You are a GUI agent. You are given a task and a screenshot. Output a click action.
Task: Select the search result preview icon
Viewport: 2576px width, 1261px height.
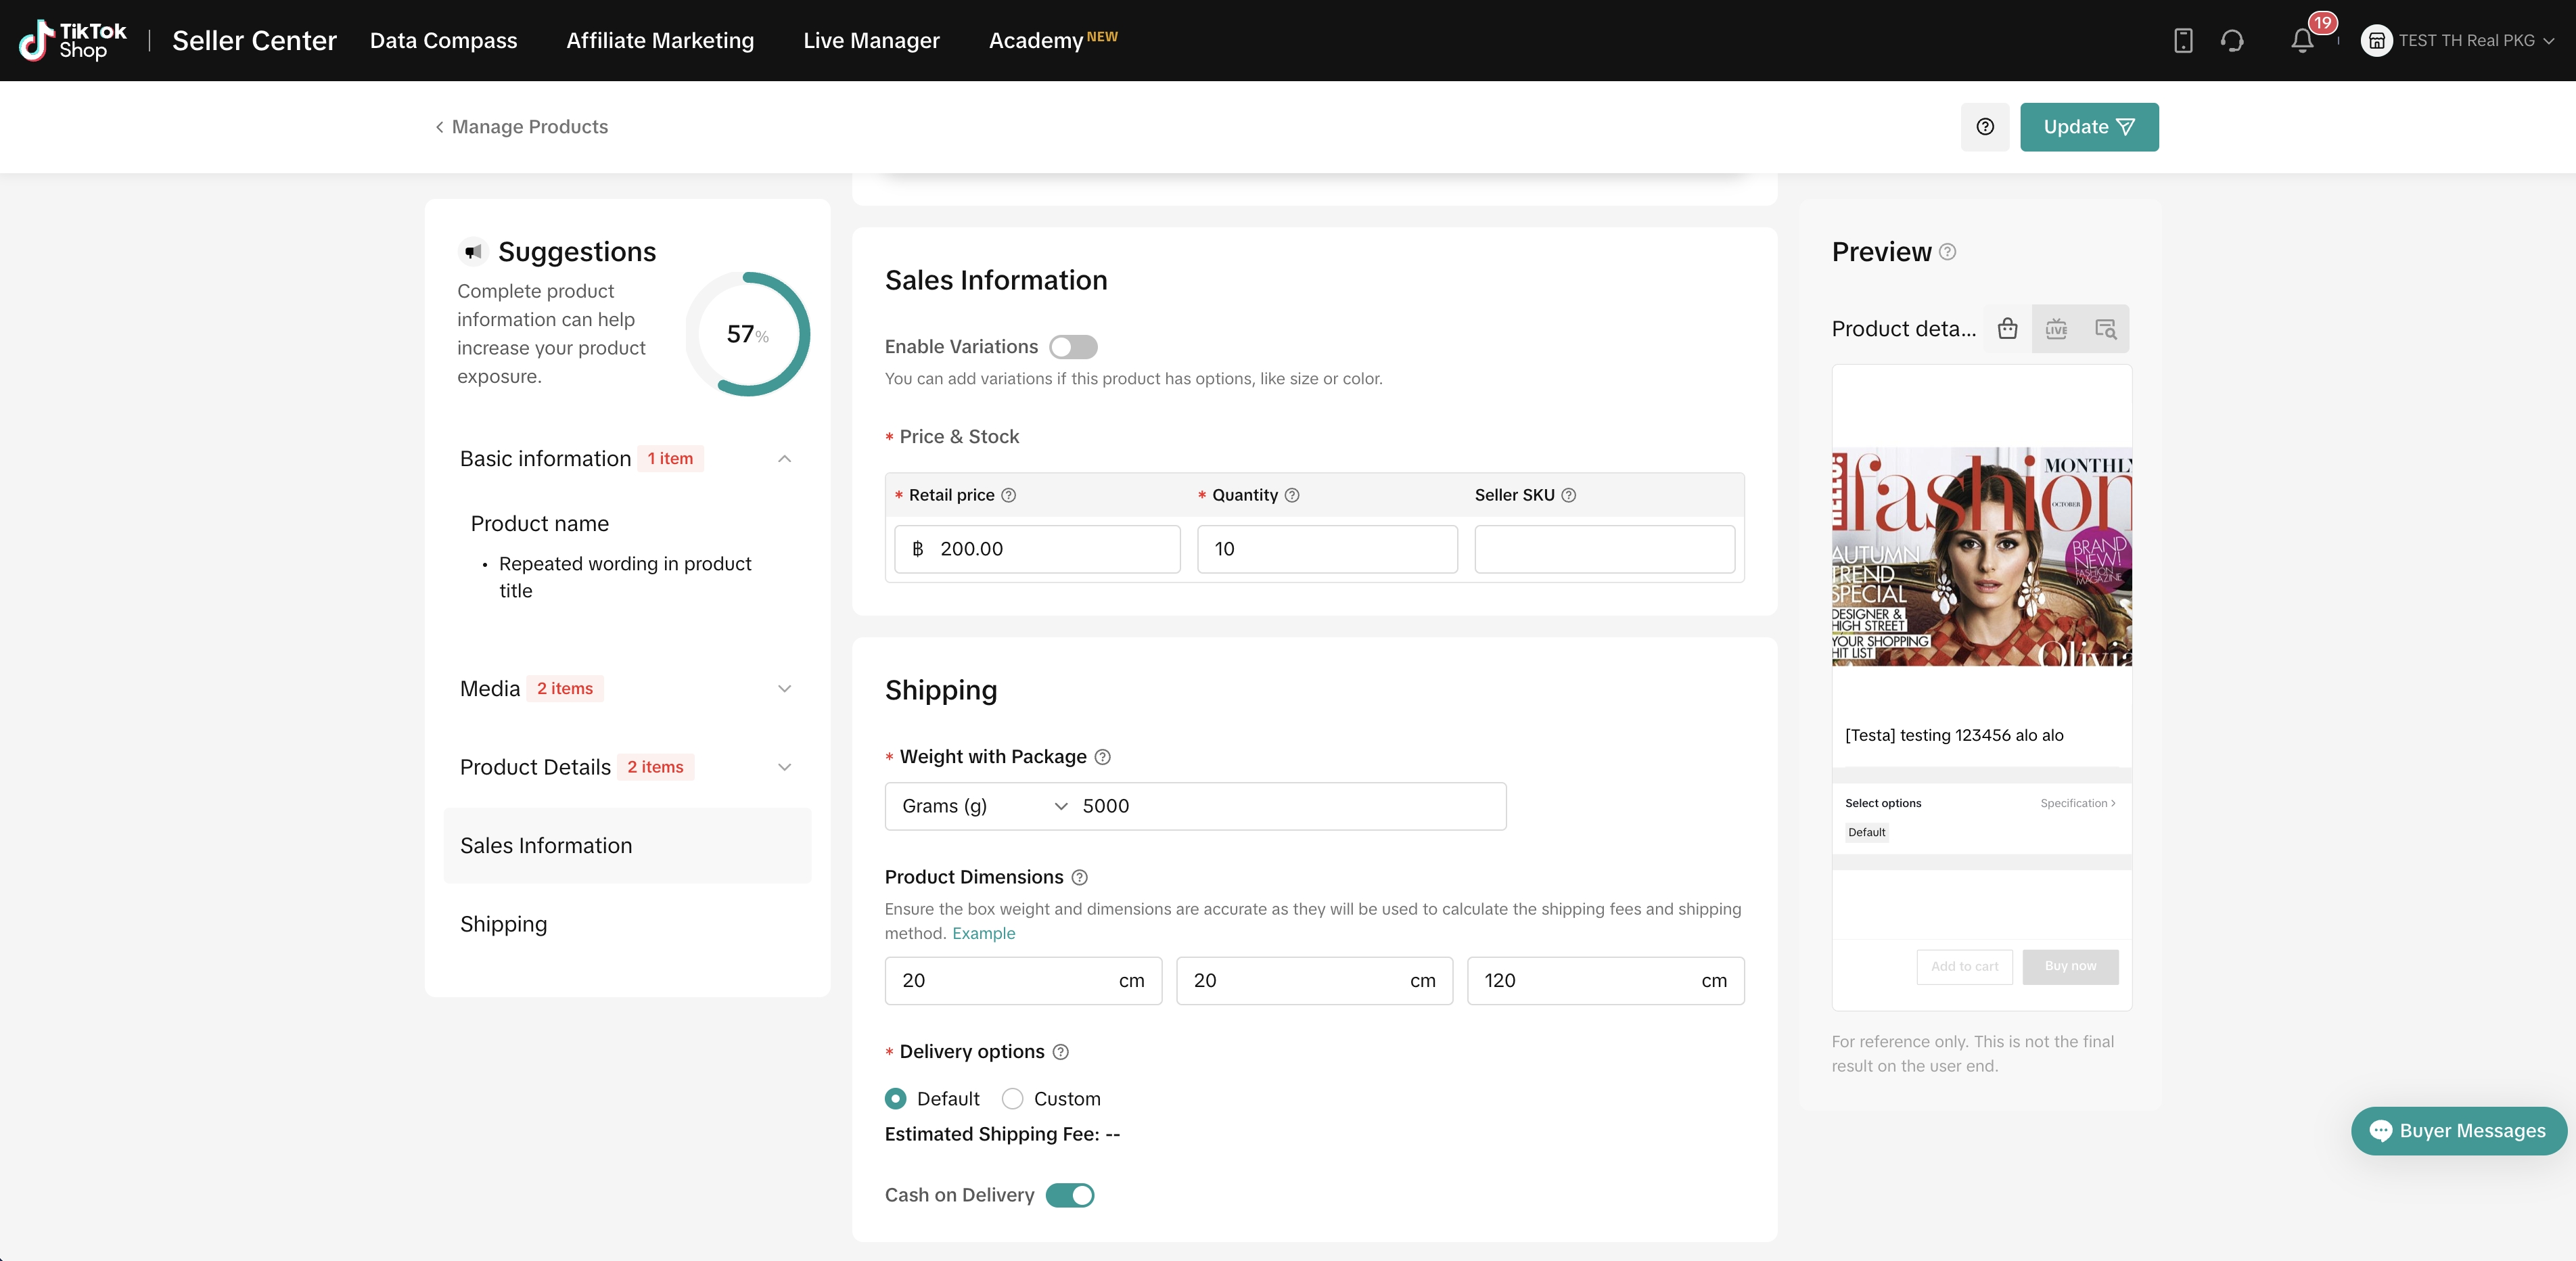click(2105, 329)
